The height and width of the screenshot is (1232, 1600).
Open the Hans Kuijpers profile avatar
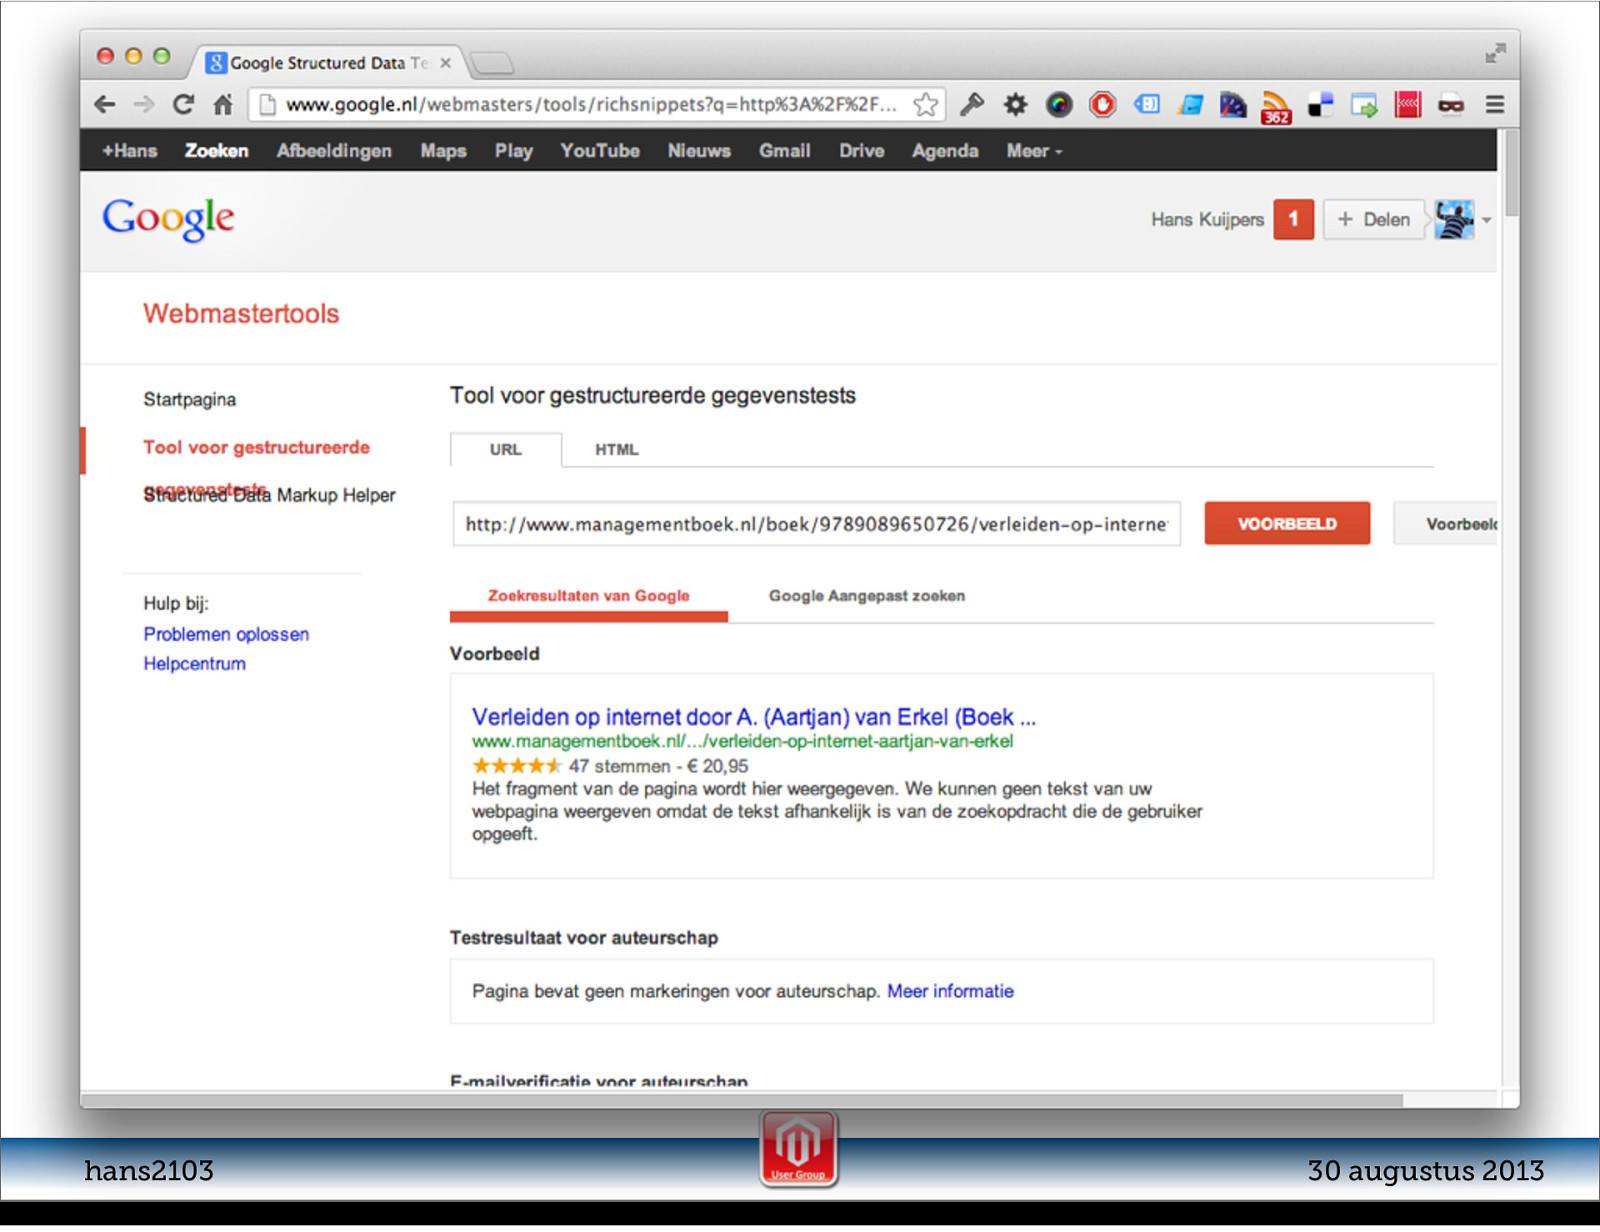pyautogui.click(x=1454, y=219)
